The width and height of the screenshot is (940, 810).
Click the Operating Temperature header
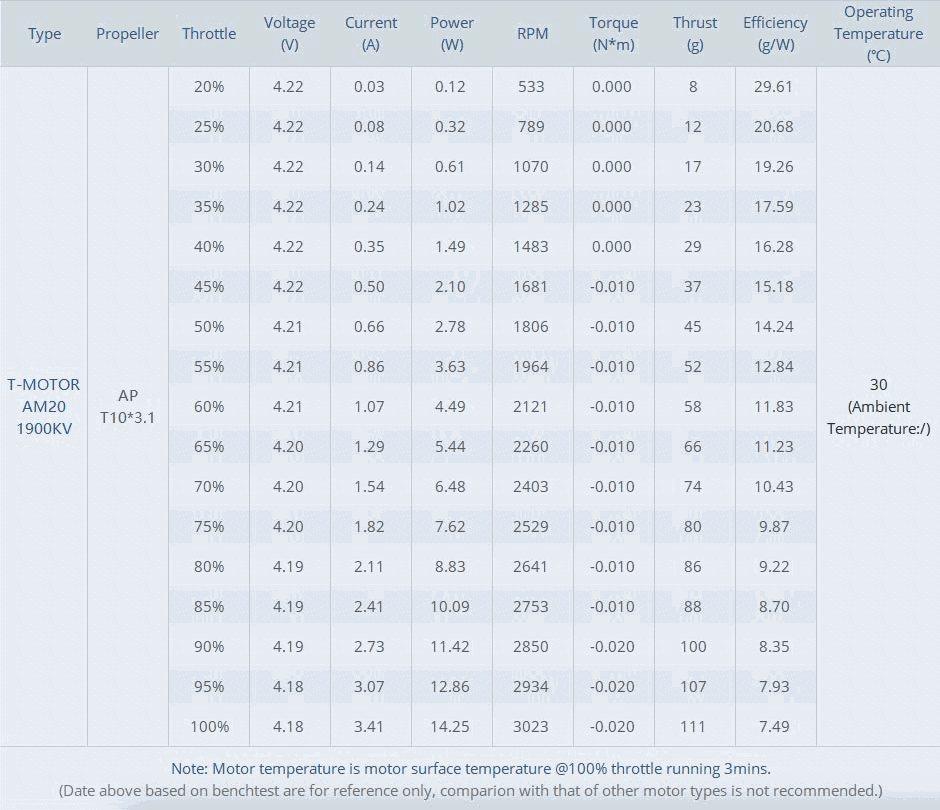point(878,34)
